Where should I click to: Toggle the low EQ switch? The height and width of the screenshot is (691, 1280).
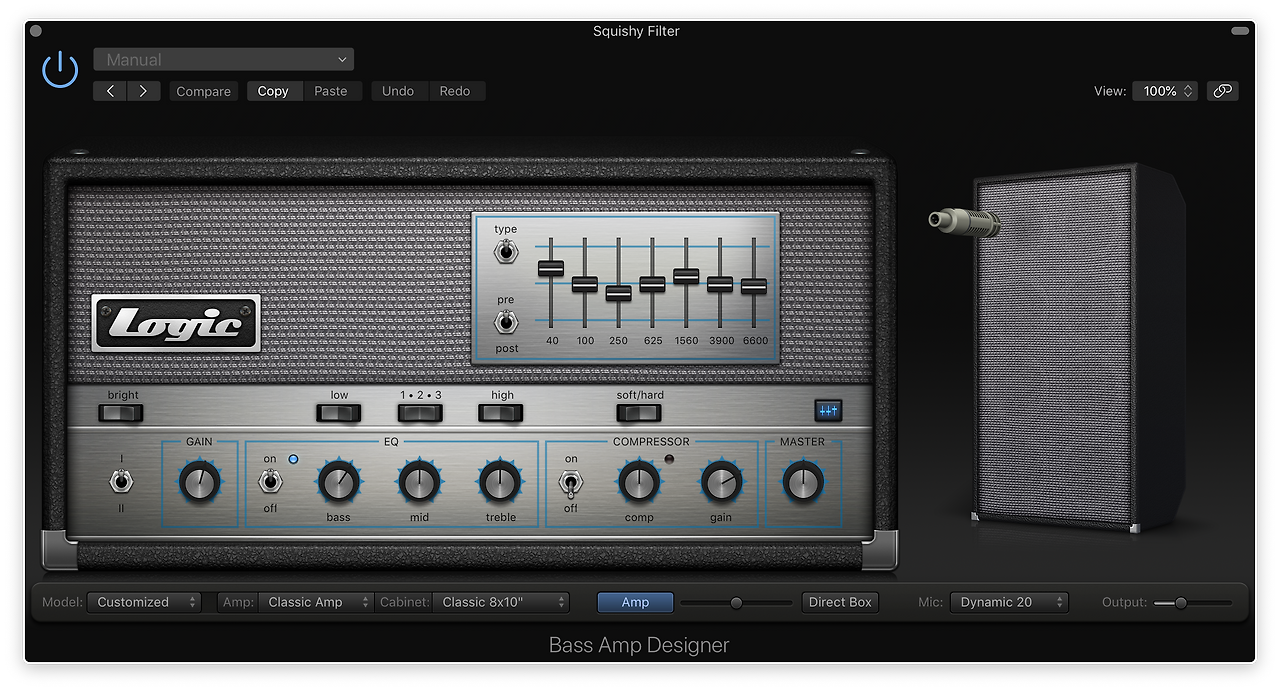339,412
